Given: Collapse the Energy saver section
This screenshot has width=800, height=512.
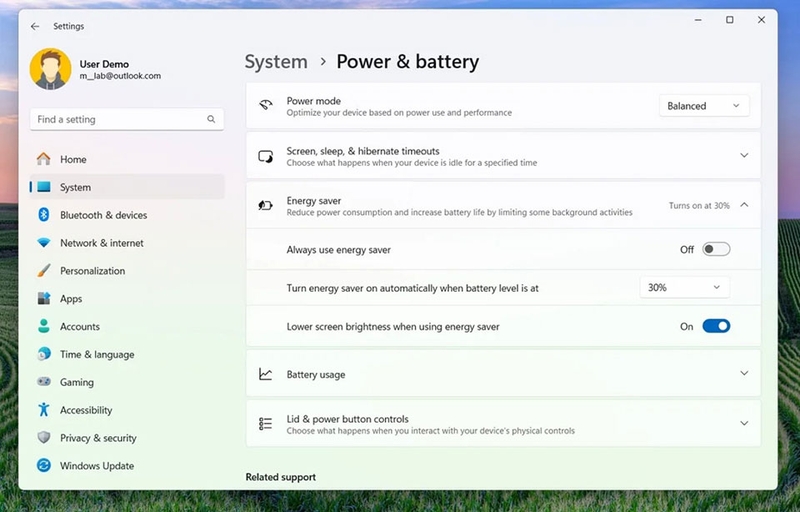Looking at the screenshot, I should (x=744, y=205).
